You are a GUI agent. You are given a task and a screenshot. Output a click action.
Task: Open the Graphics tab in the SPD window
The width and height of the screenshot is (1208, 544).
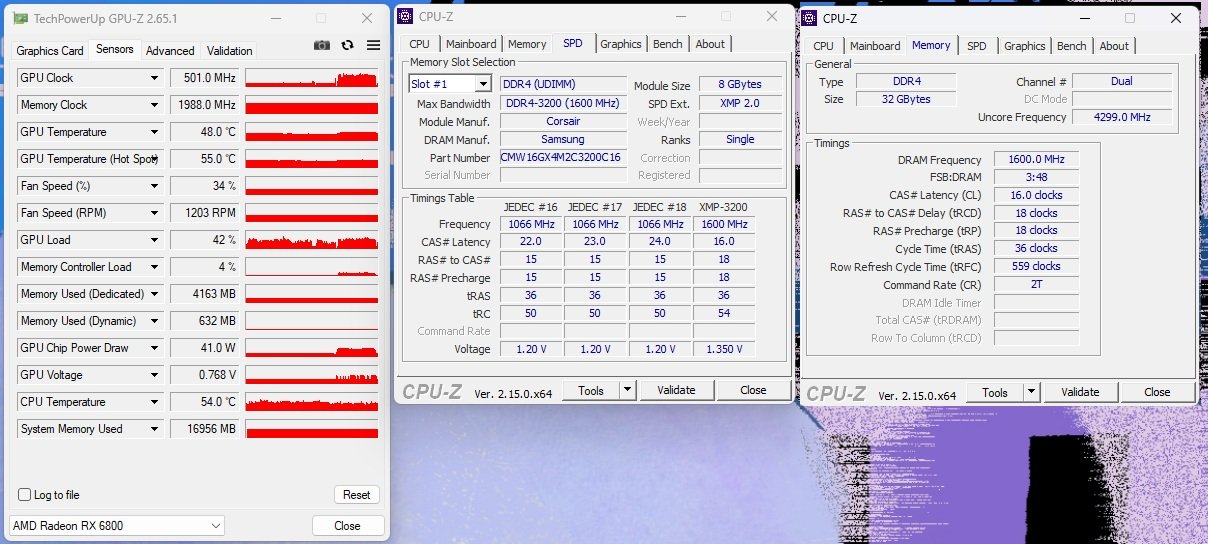(621, 44)
